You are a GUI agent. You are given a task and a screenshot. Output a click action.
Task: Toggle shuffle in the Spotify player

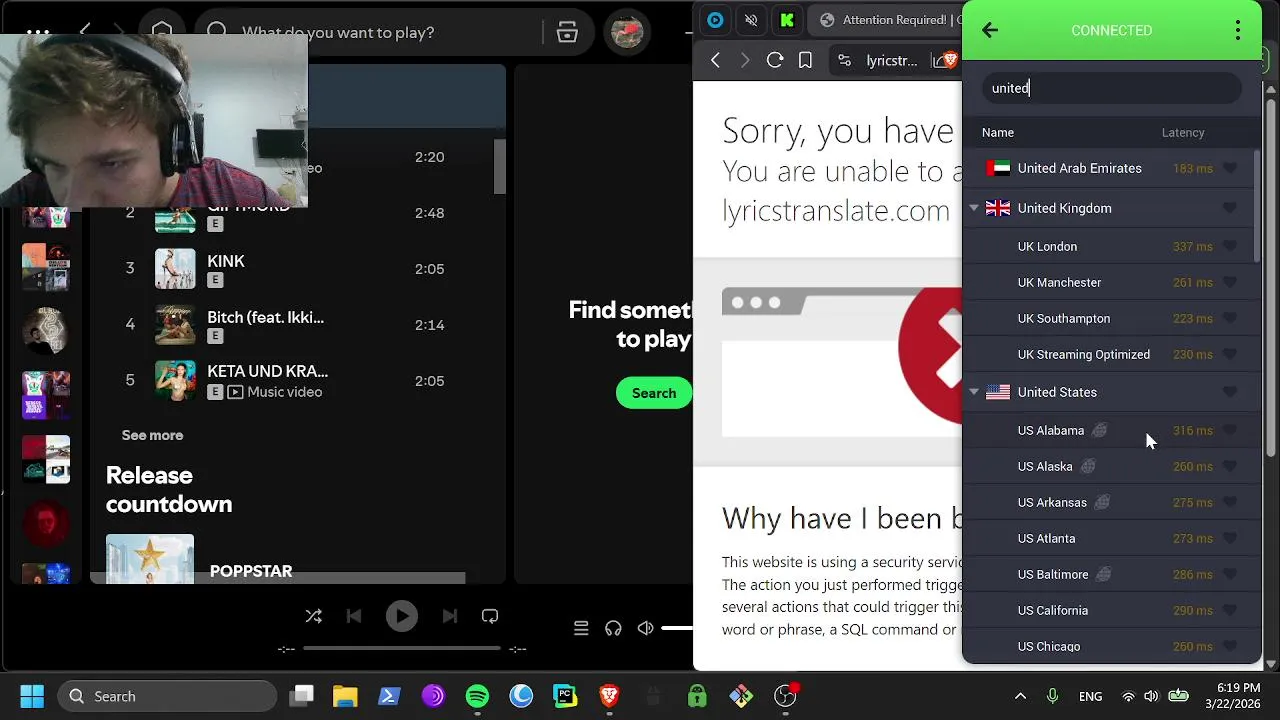[314, 616]
